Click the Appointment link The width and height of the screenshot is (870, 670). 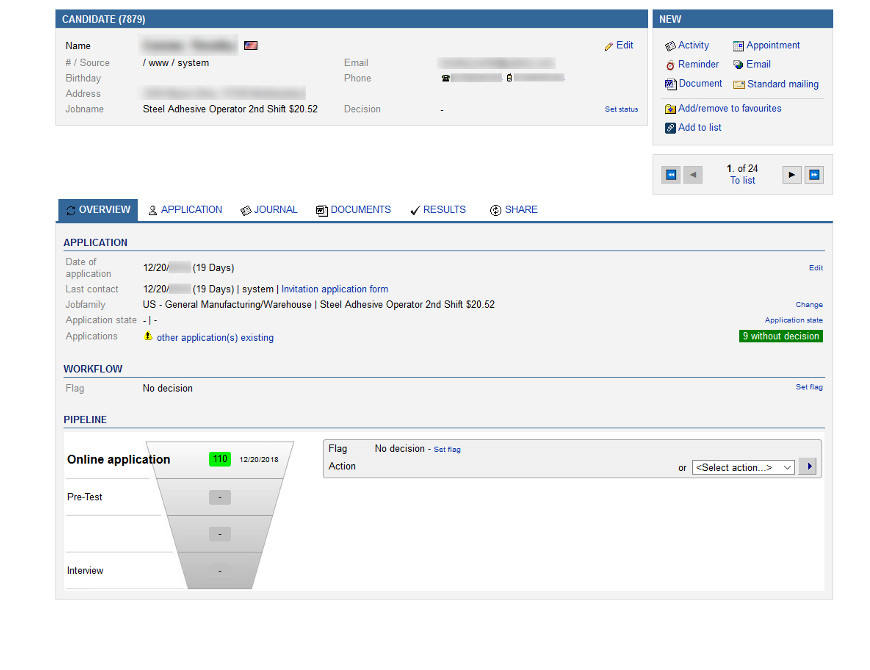tap(773, 45)
